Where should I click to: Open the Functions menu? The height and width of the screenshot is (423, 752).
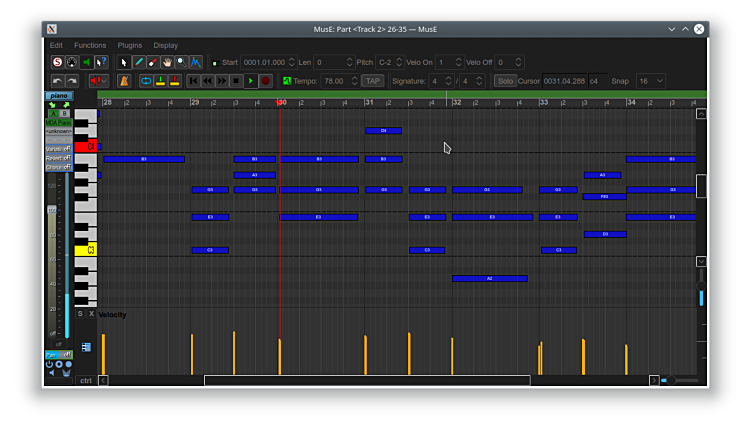coord(90,45)
